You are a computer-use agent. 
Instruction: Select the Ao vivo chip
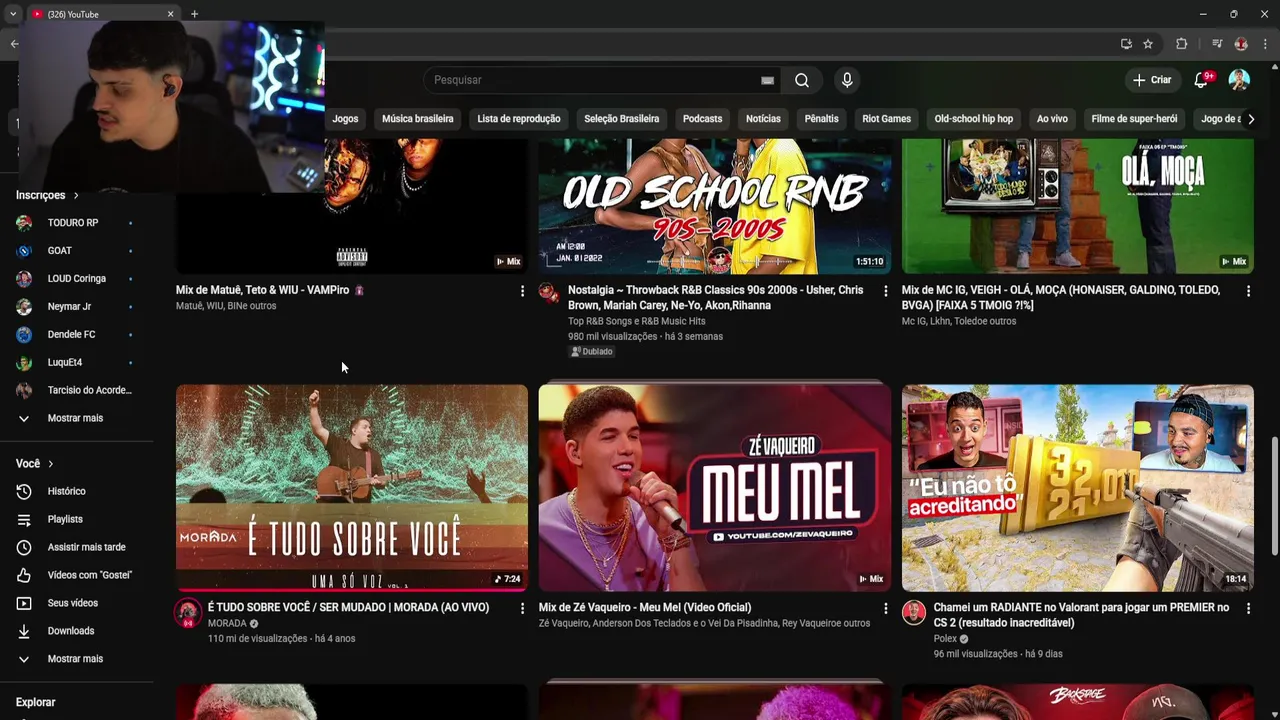1052,119
